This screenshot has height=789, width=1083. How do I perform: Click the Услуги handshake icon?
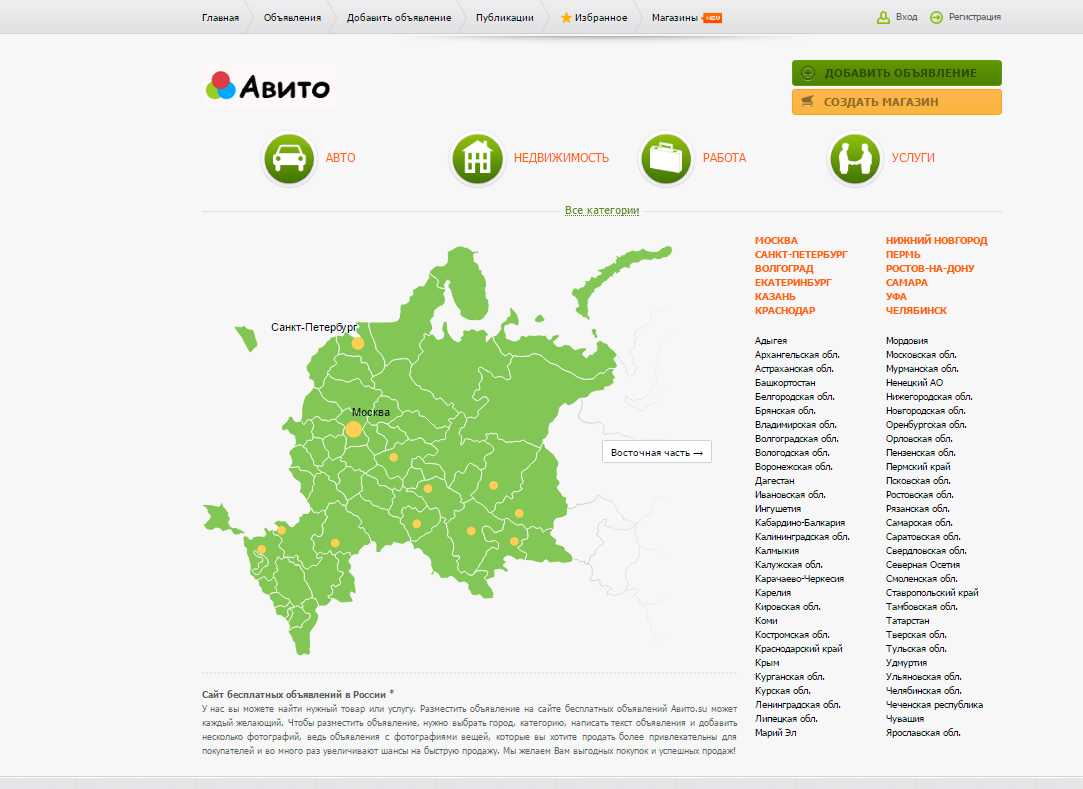855,159
